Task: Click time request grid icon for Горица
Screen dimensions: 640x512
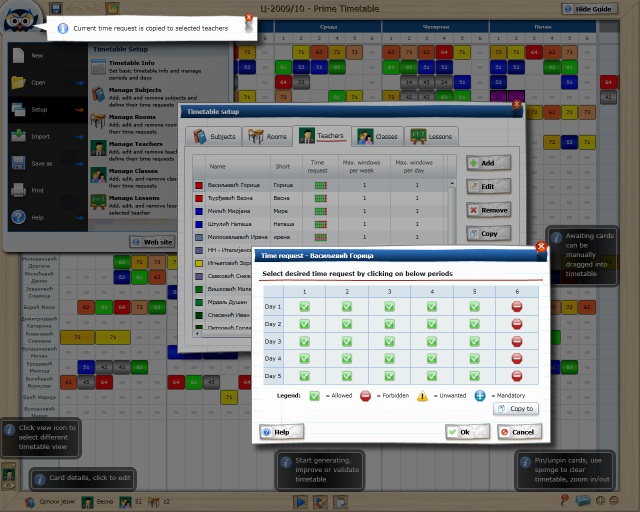Action: coord(320,185)
